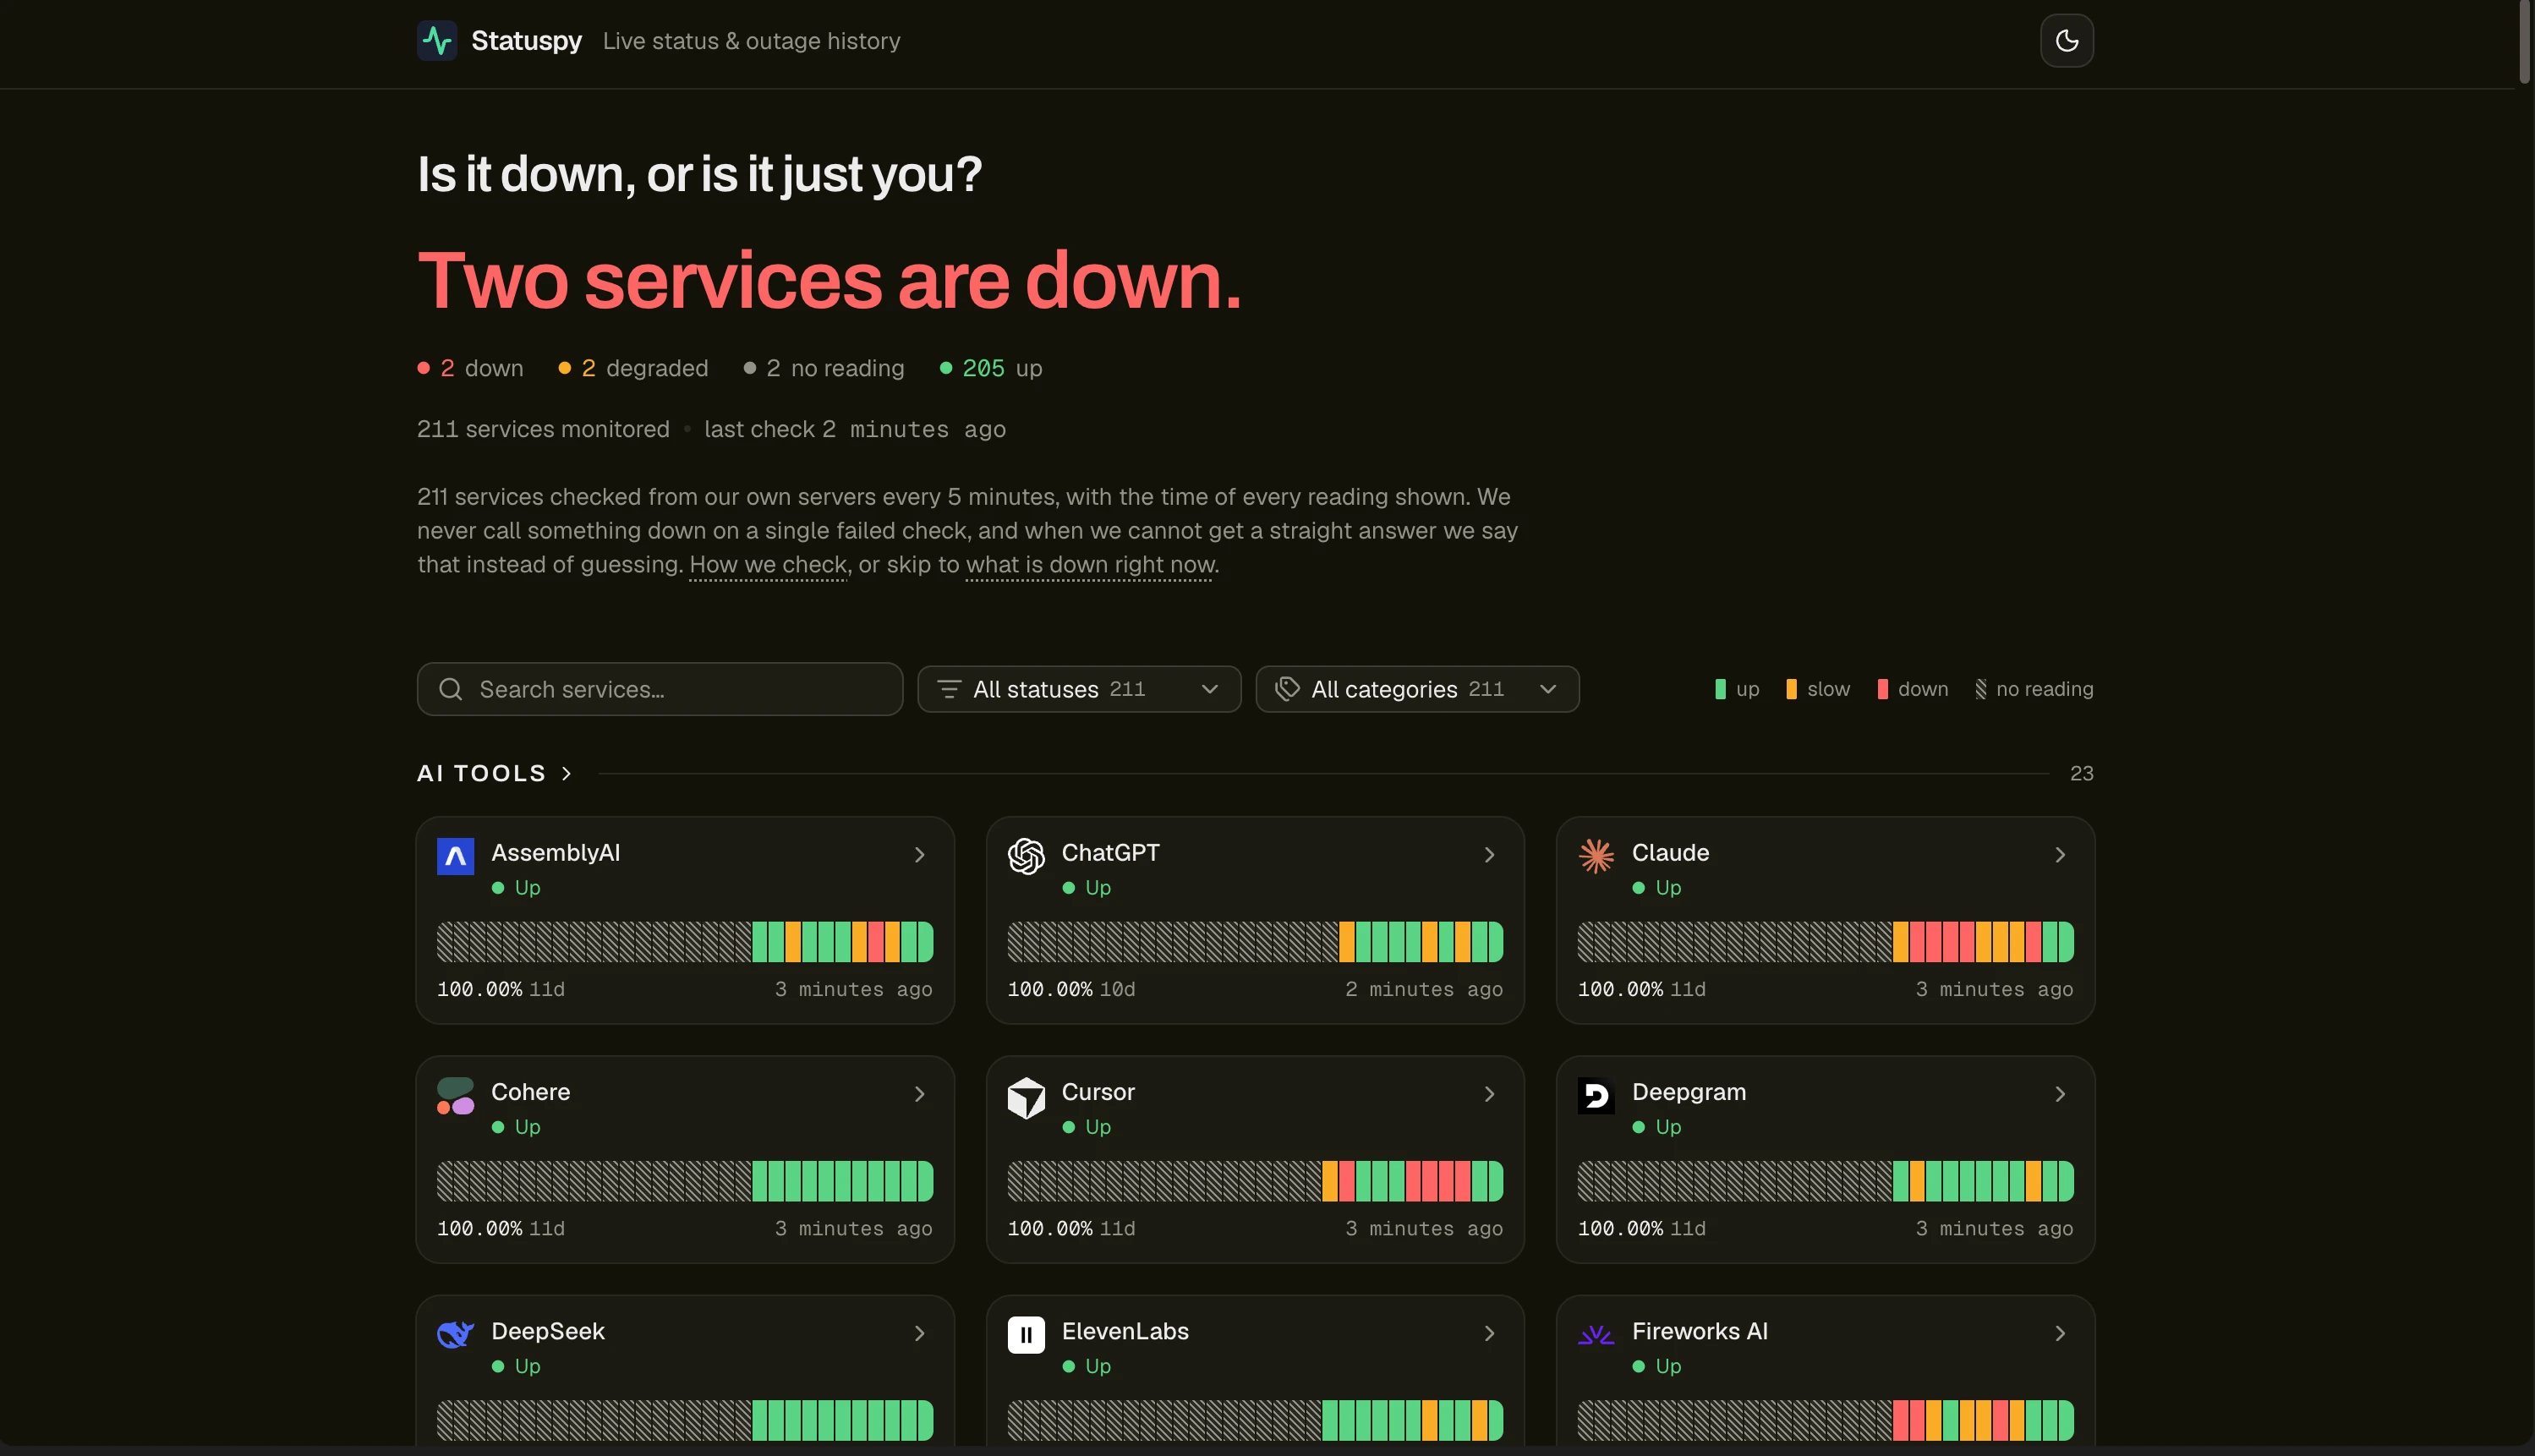Click the ChatGPT logo icon
Screen dimensions: 2535x1456
point(1026,856)
